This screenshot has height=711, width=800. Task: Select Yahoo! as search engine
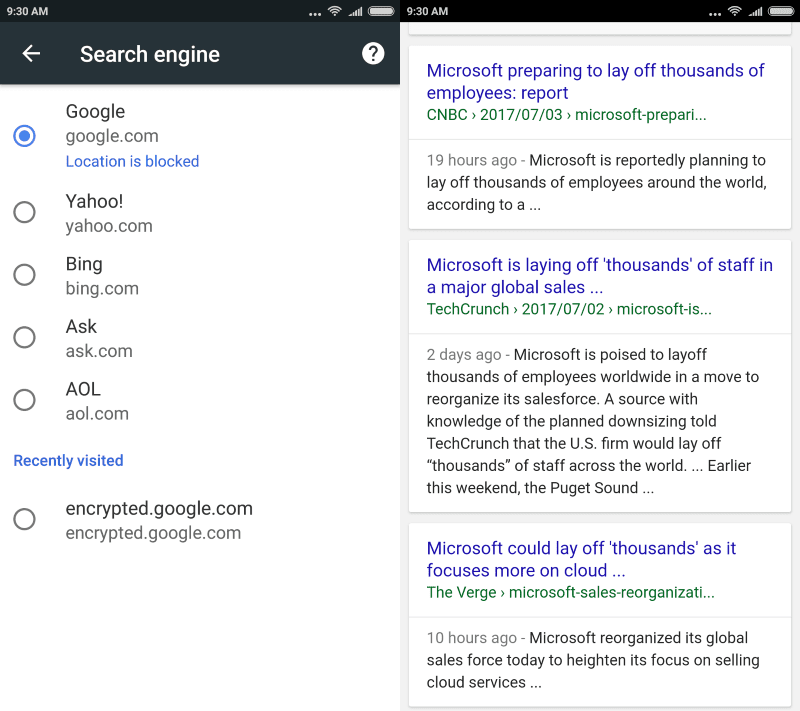pos(24,212)
